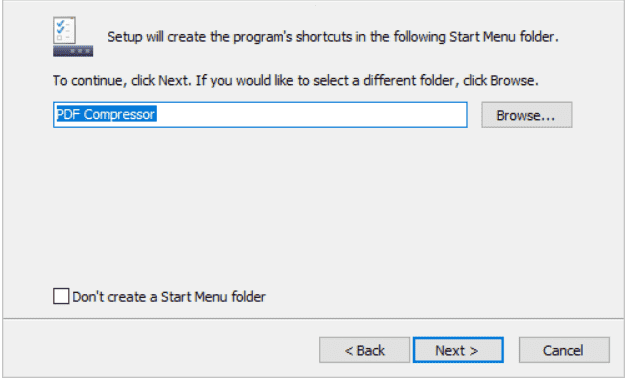Click the horizontal separator above the buttons
This screenshot has height=383, width=632.
[314, 318]
